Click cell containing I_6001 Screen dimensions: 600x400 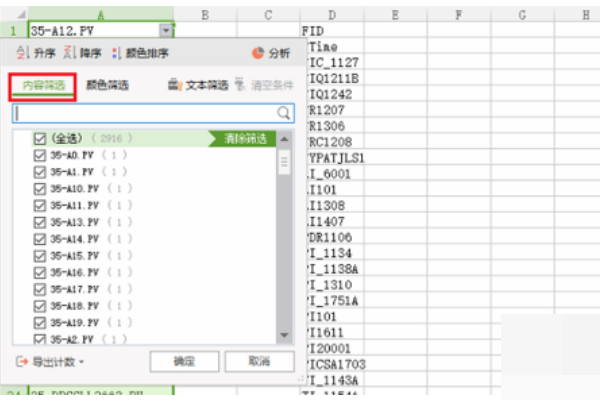[335, 174]
